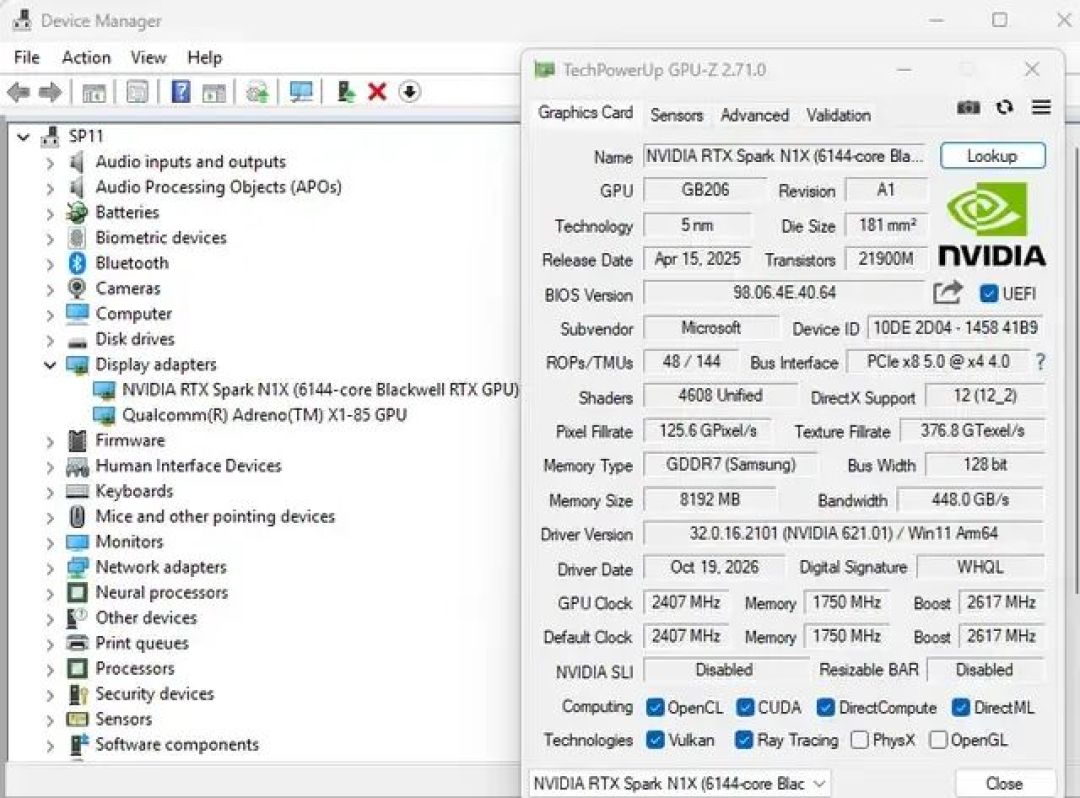Expand the Keyboards node

pos(50,492)
